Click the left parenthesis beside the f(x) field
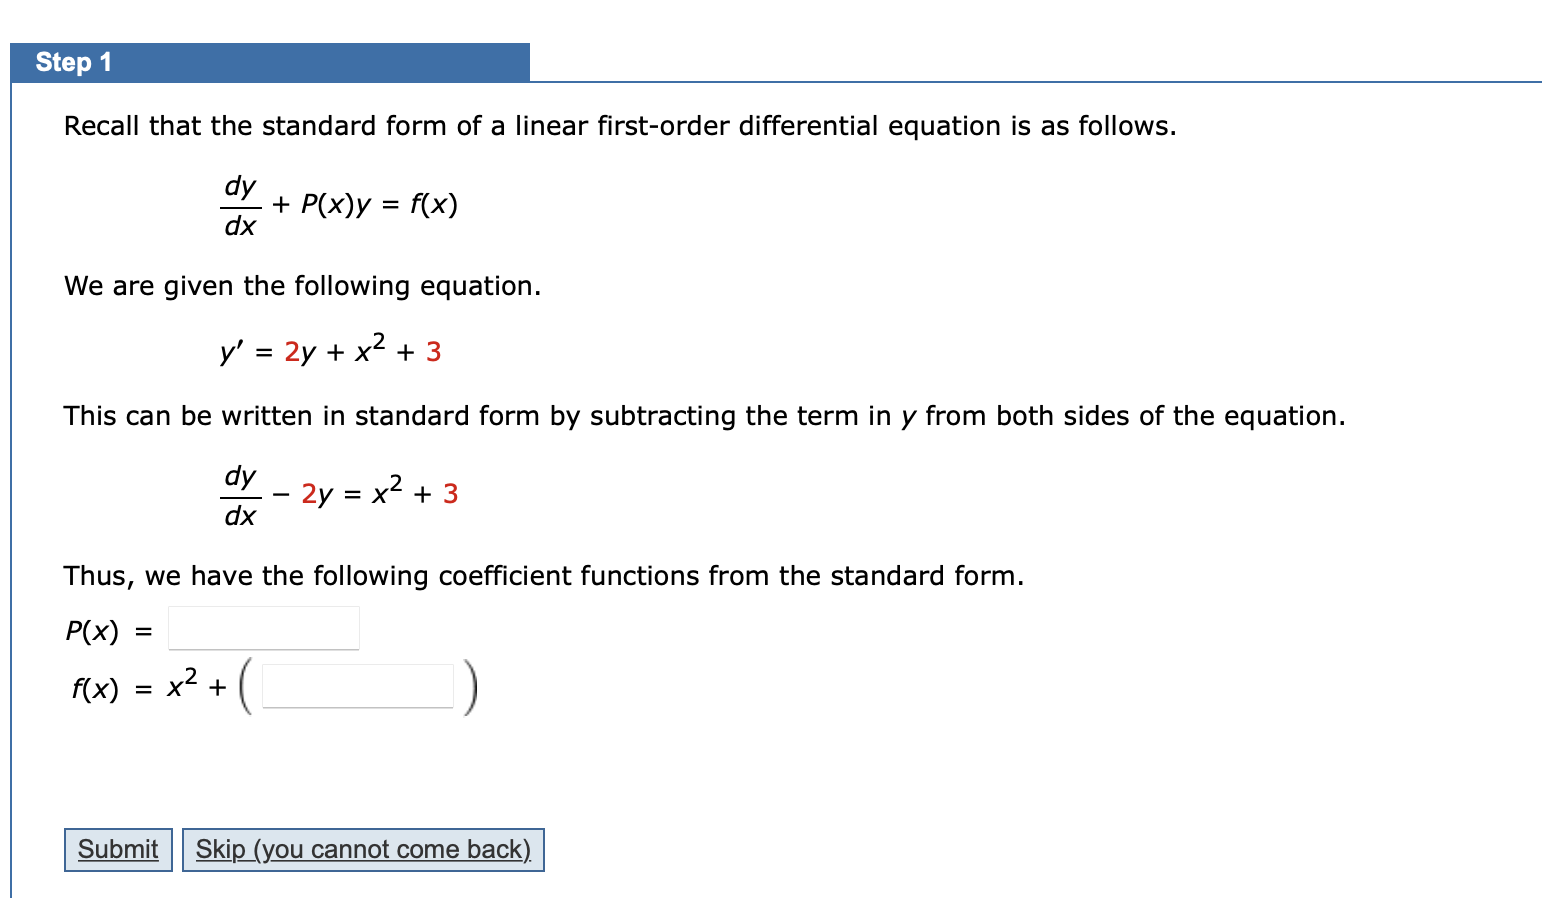This screenshot has height=898, width=1542. coord(243,686)
